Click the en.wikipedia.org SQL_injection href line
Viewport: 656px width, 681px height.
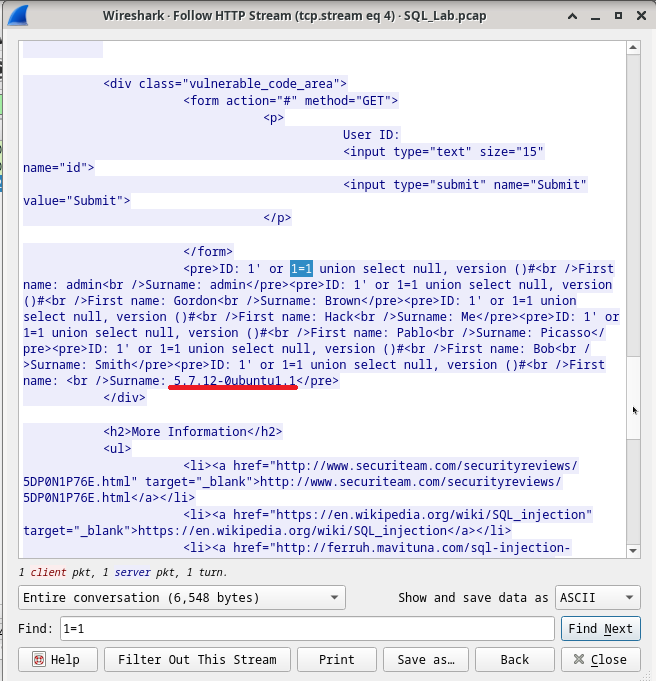click(388, 515)
